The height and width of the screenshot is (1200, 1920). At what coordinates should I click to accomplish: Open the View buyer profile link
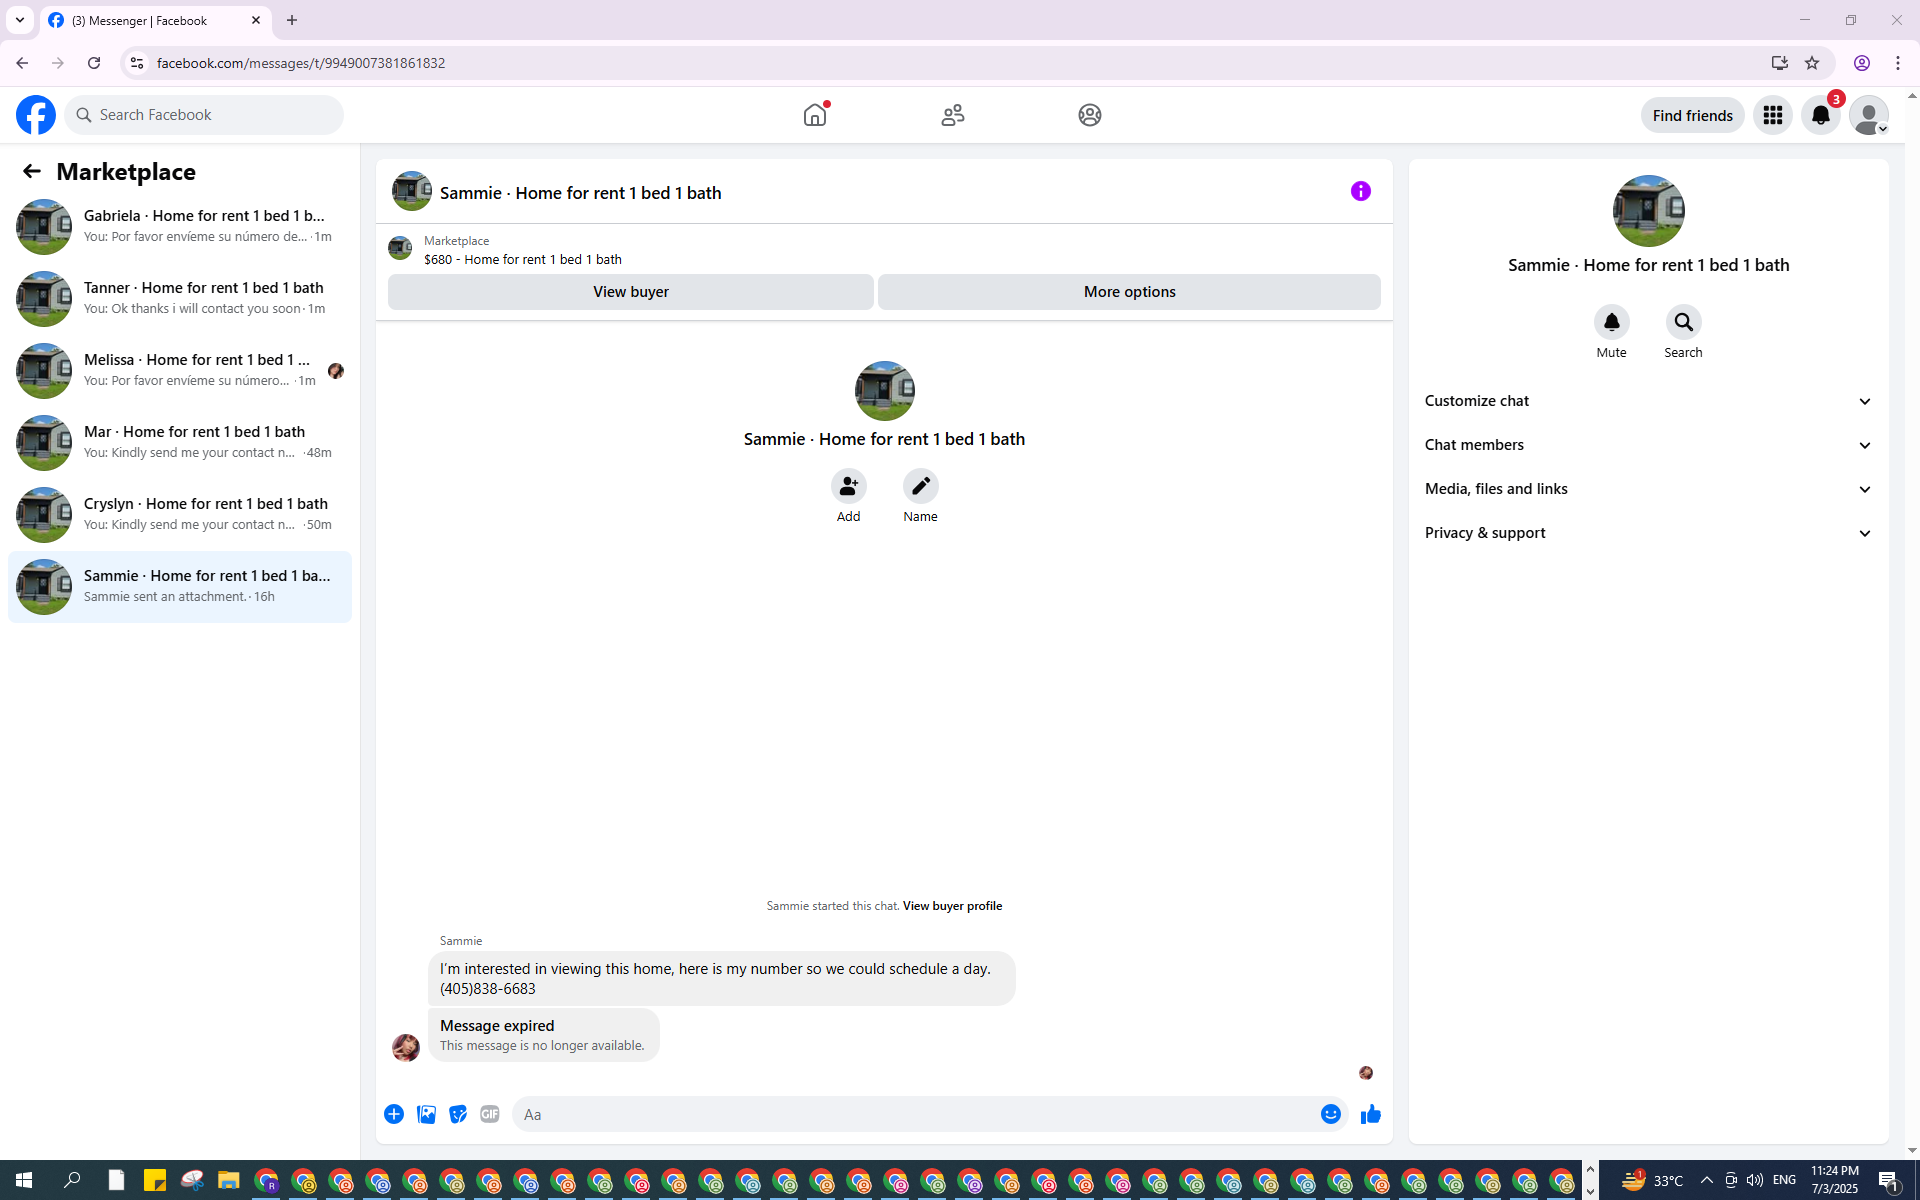[952, 906]
